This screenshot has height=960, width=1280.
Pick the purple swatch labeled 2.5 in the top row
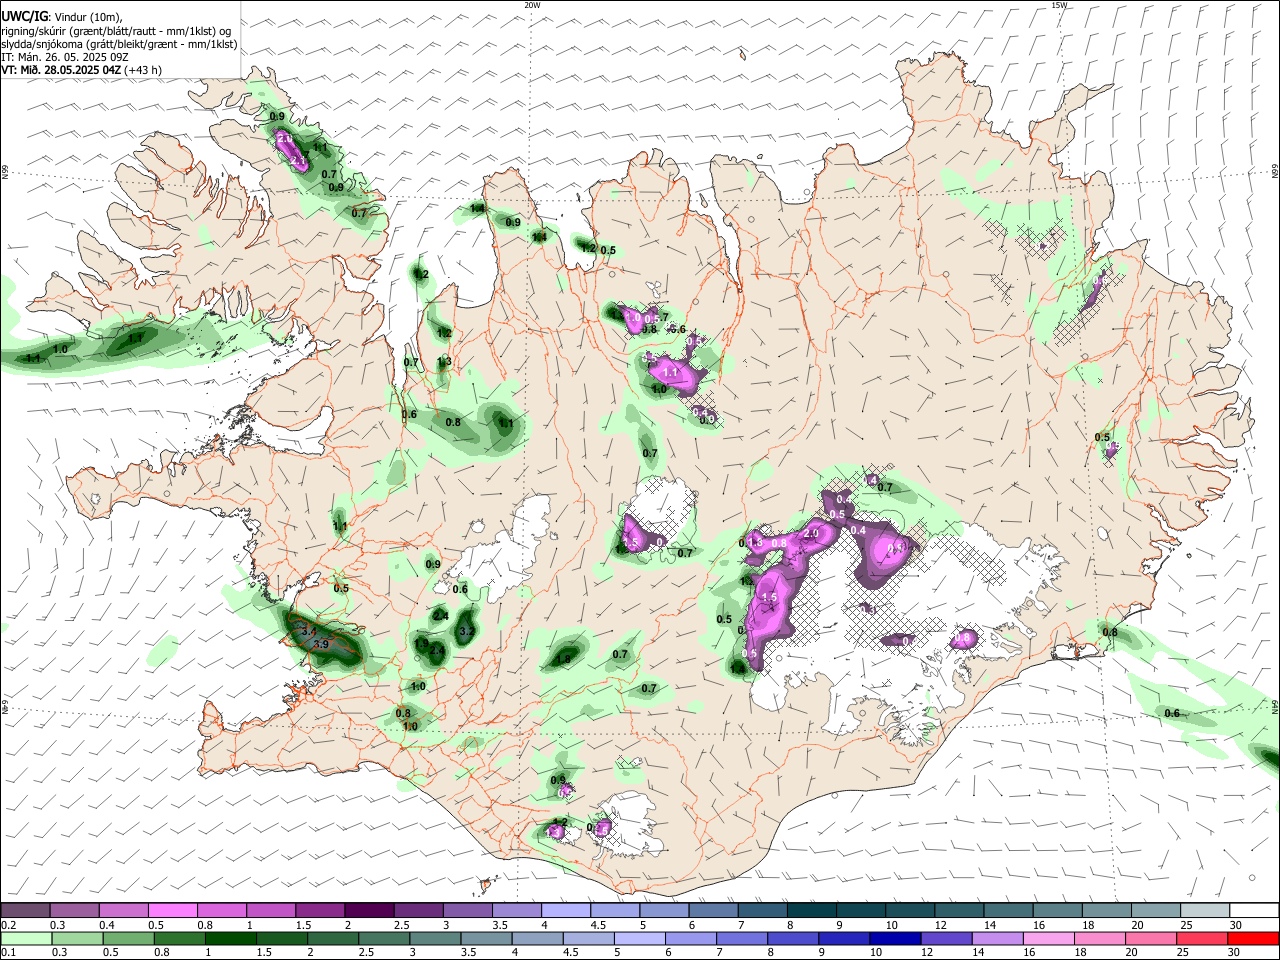click(417, 910)
